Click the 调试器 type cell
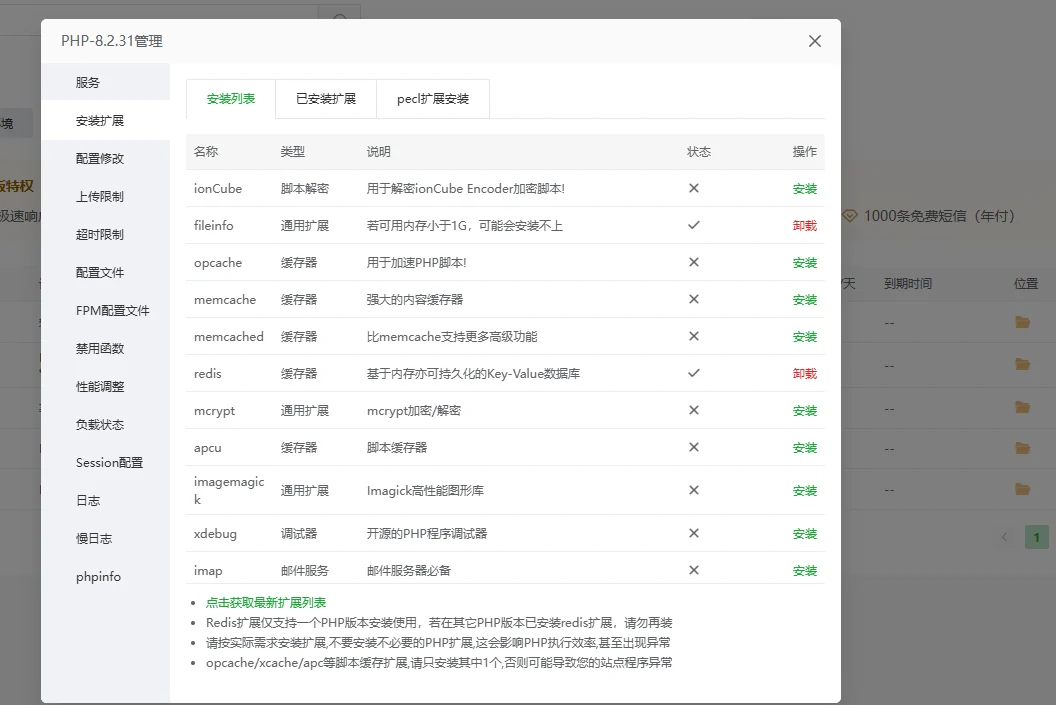Viewport: 1056px width, 705px height. (x=298, y=534)
